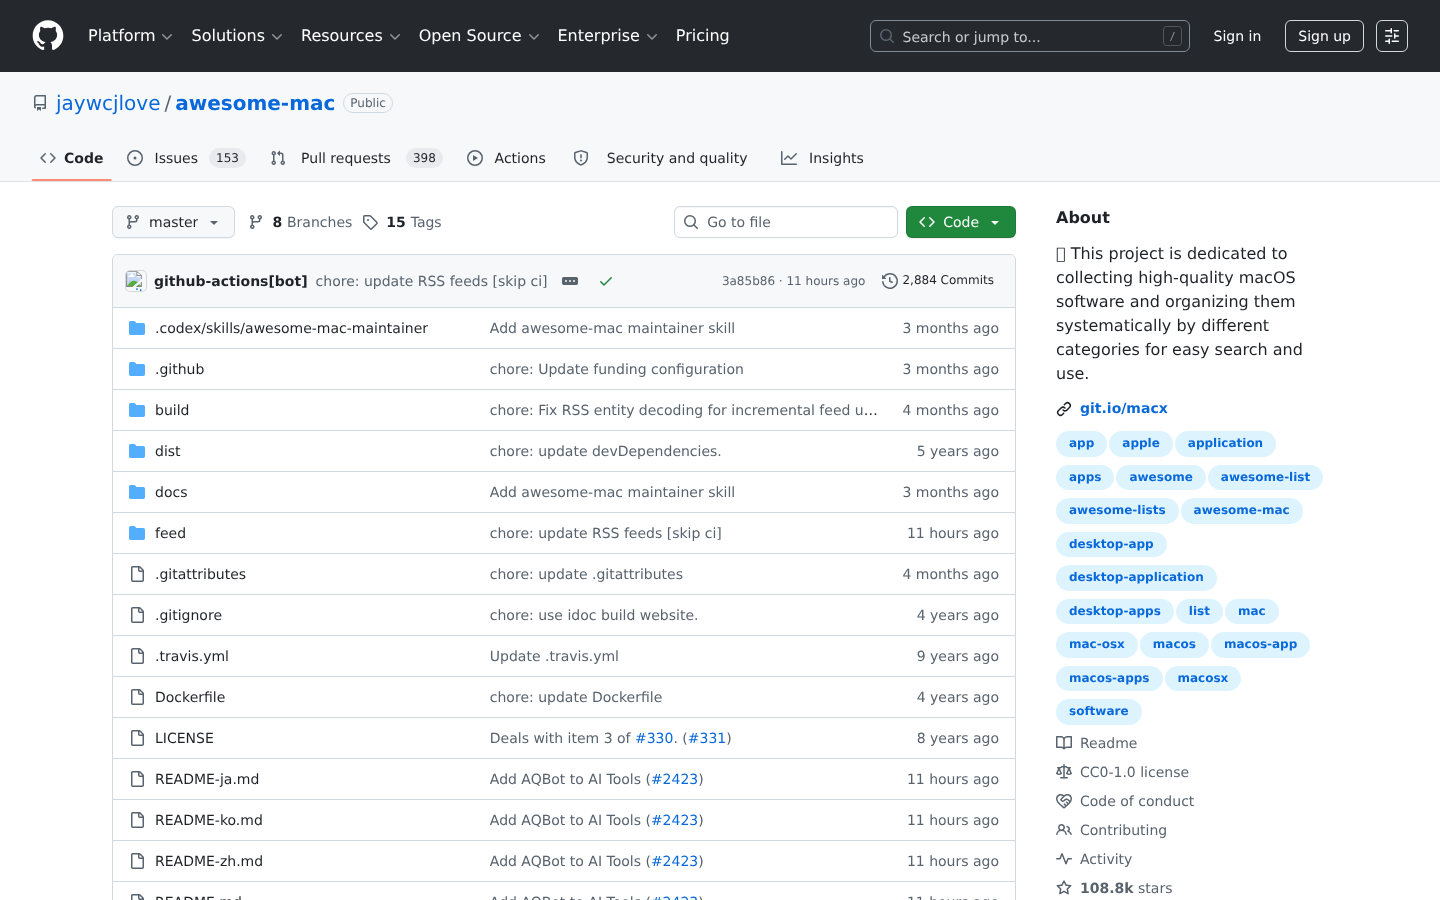Click the .gitattributes file icon
Viewport: 1440px width, 900px height.
pyautogui.click(x=137, y=574)
